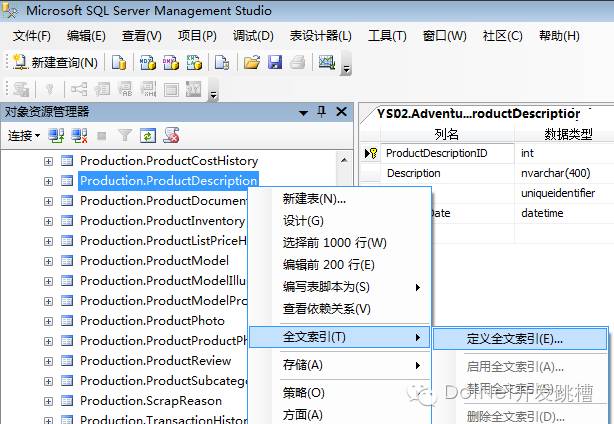Image resolution: width=614 pixels, height=424 pixels.
Task: Click the New Query (新建查询) button
Action: click(x=55, y=63)
